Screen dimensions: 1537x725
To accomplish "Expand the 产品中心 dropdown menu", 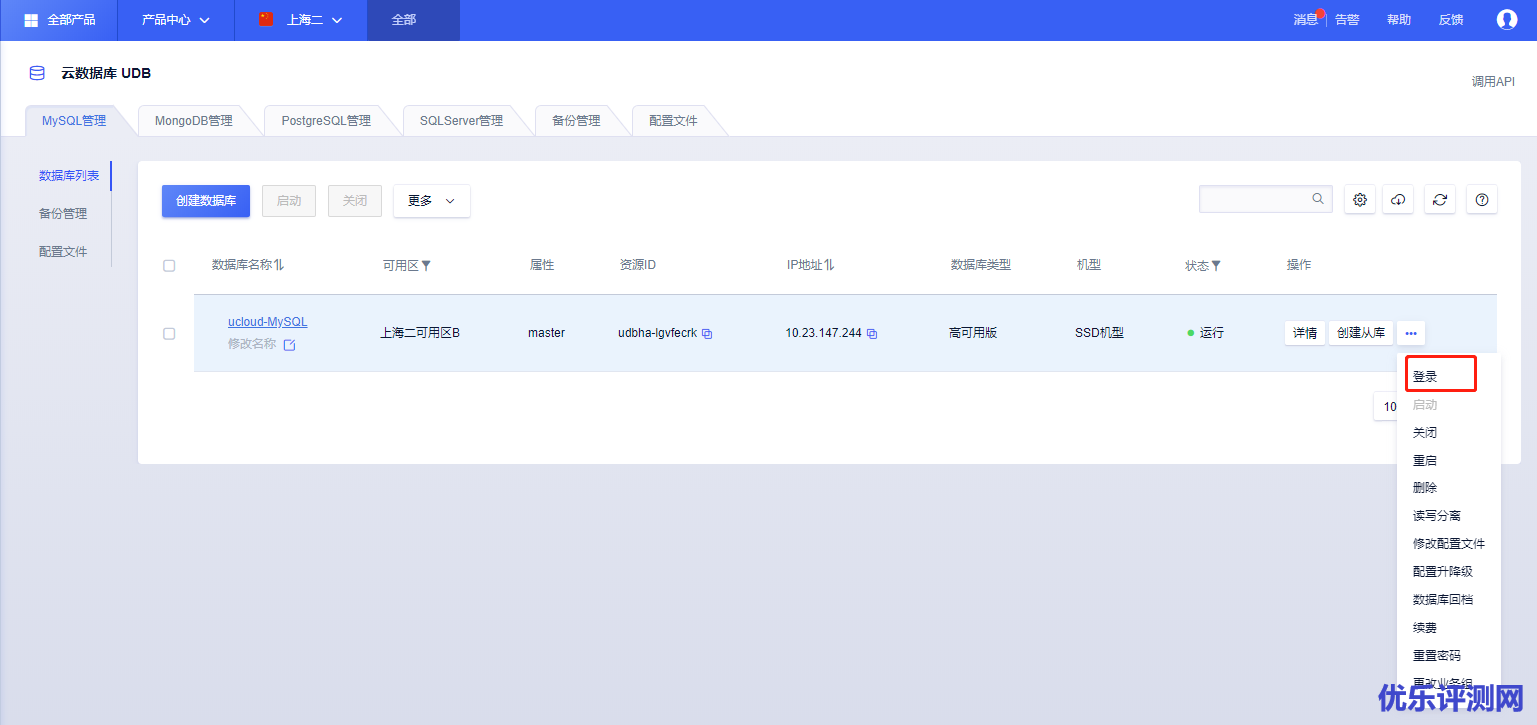I will [176, 20].
